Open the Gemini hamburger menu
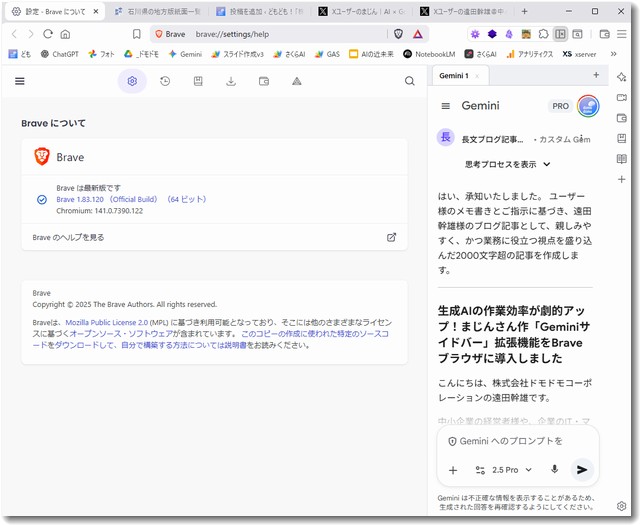 (x=445, y=106)
